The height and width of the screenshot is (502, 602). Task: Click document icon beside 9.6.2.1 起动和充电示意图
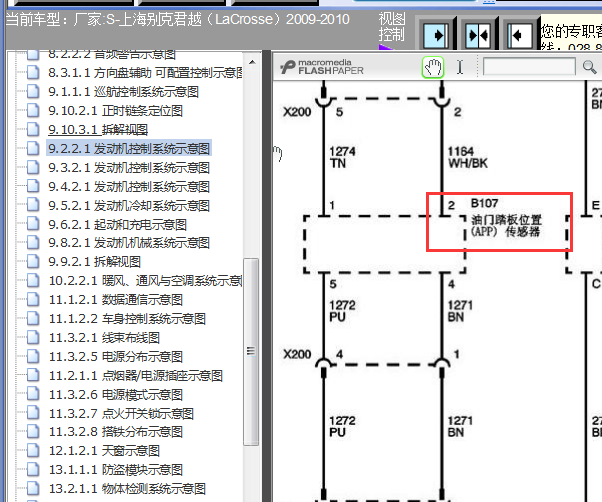pos(33,224)
